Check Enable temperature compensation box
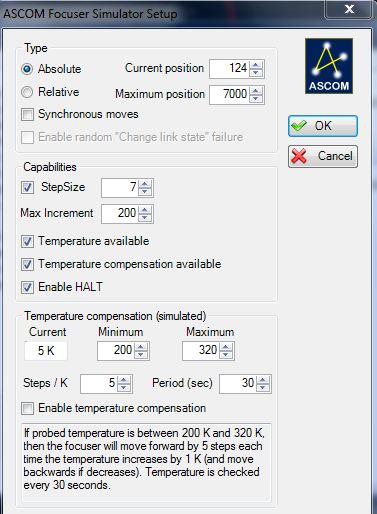The height and width of the screenshot is (514, 377). click(x=27, y=408)
